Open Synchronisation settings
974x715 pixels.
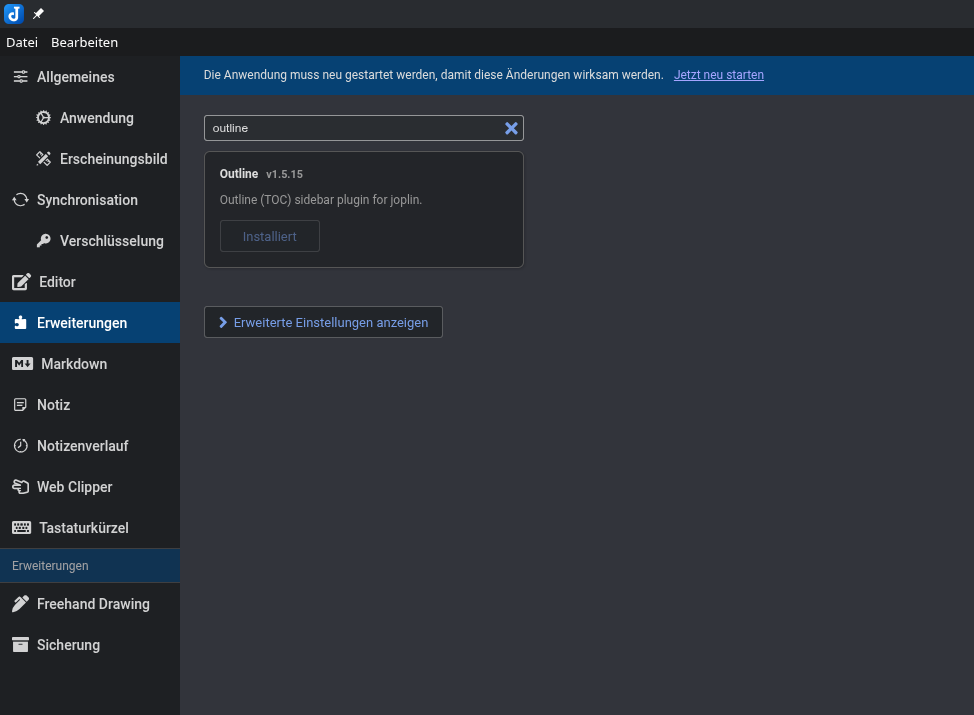pyautogui.click(x=90, y=199)
